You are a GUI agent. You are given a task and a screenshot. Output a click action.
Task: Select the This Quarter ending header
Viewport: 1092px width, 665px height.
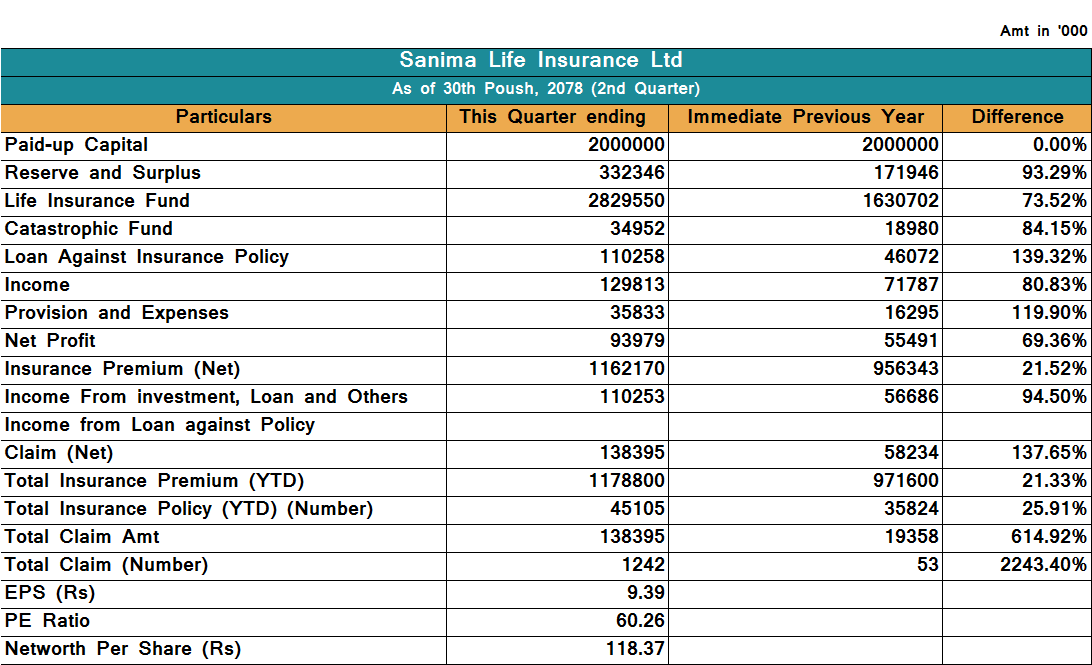point(552,117)
